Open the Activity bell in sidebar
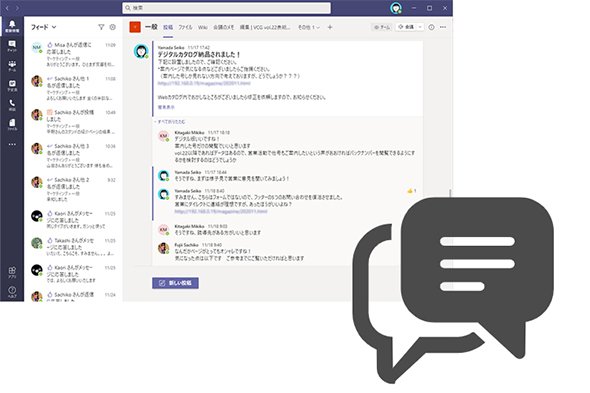590x393 pixels. point(12,26)
